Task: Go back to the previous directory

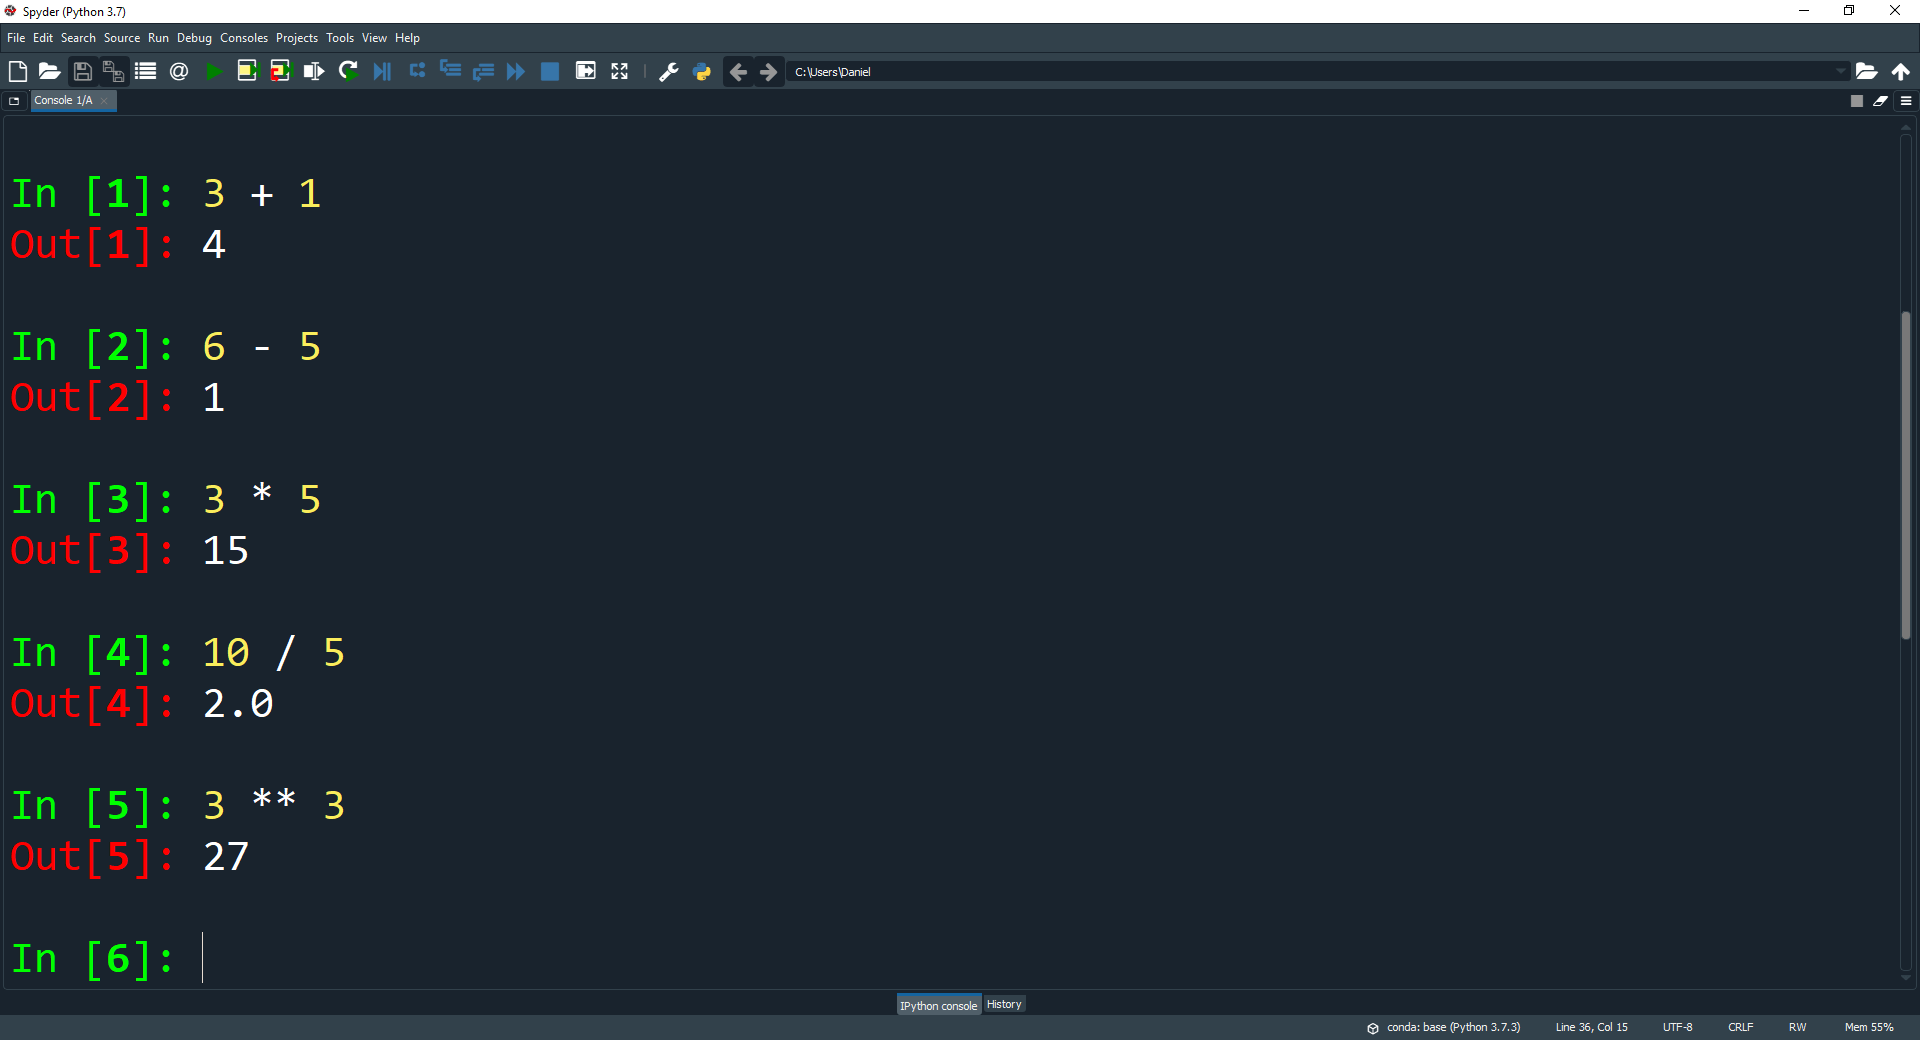Action: point(738,72)
